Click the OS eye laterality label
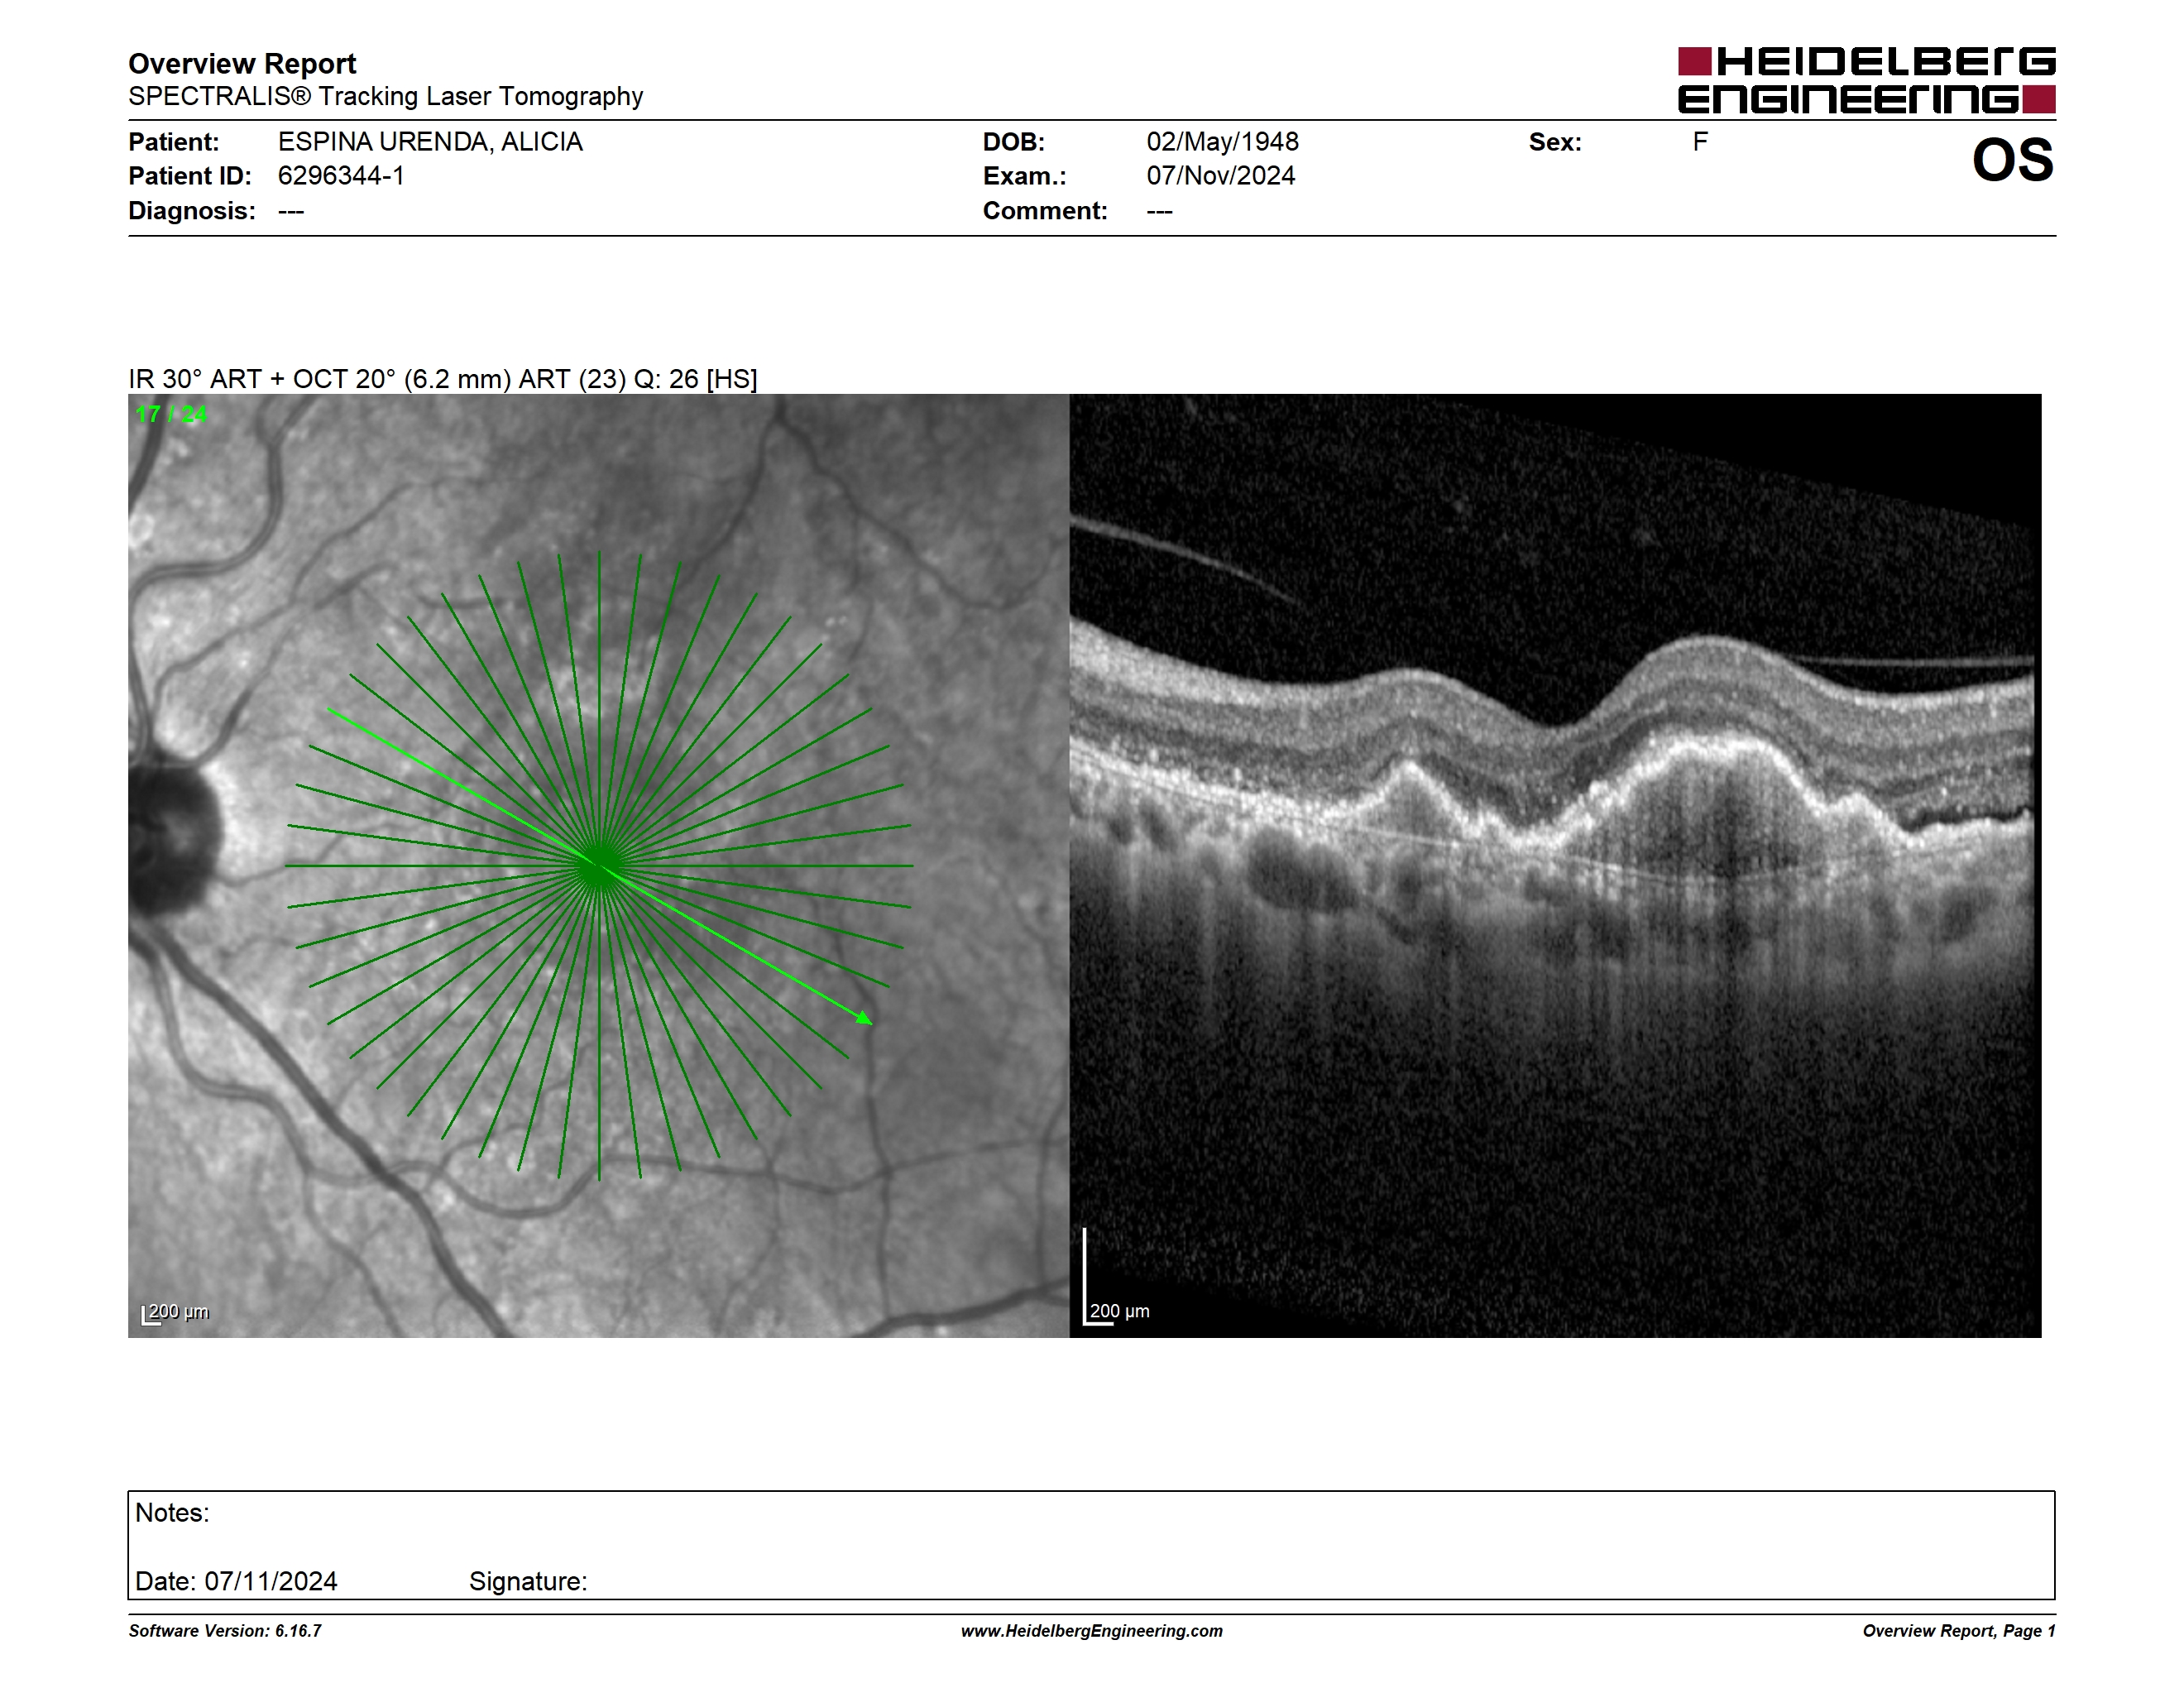Screen dimensions: 2184x1688 [x=2012, y=160]
